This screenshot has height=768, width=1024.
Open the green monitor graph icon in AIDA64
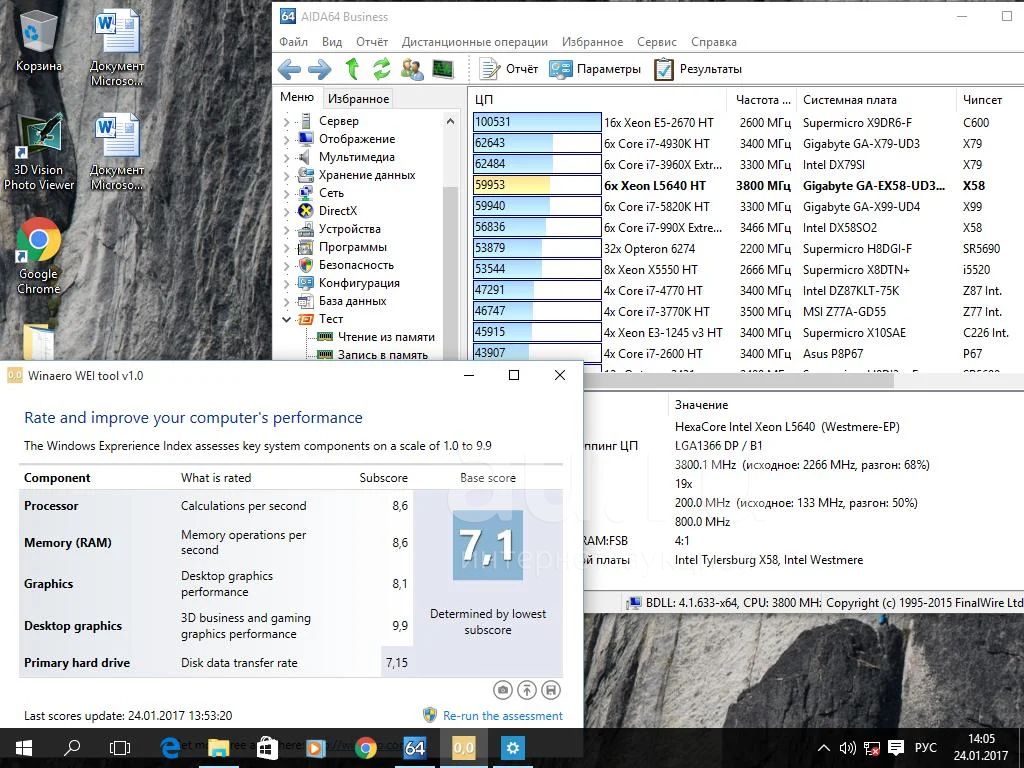[443, 69]
